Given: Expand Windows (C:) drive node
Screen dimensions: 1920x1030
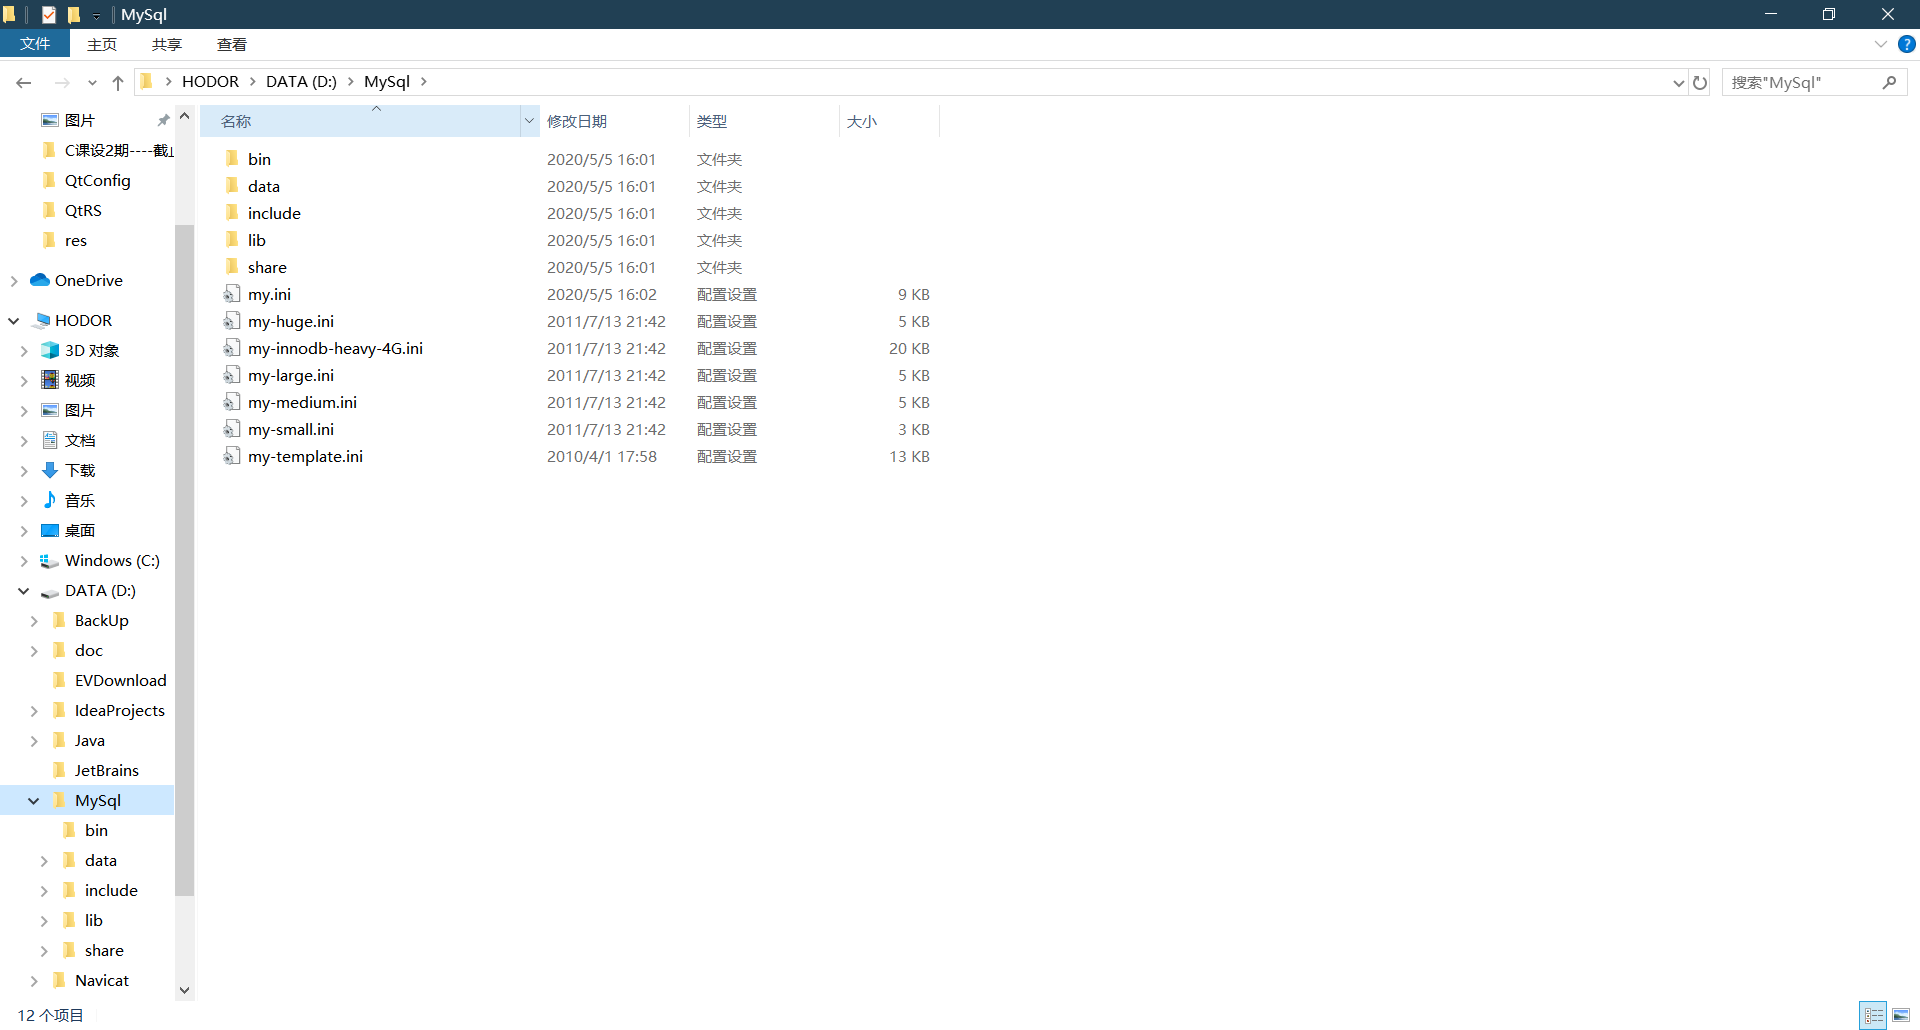Looking at the screenshot, I should click(x=24, y=561).
